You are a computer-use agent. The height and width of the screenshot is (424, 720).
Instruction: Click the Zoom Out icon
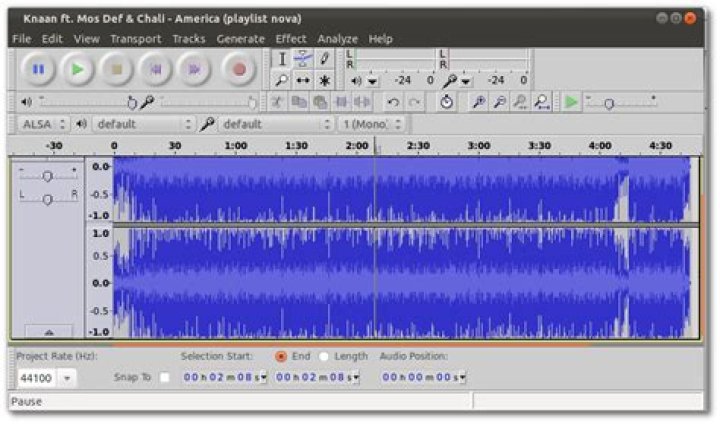coord(500,102)
